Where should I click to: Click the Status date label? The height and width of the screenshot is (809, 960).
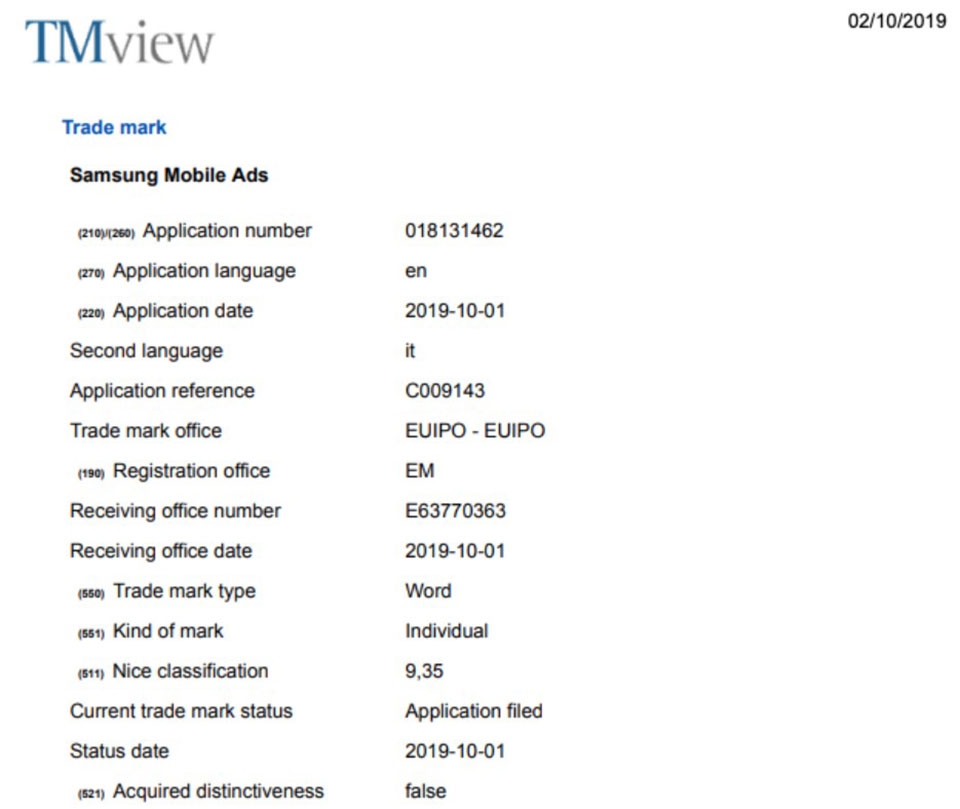pyautogui.click(x=119, y=751)
